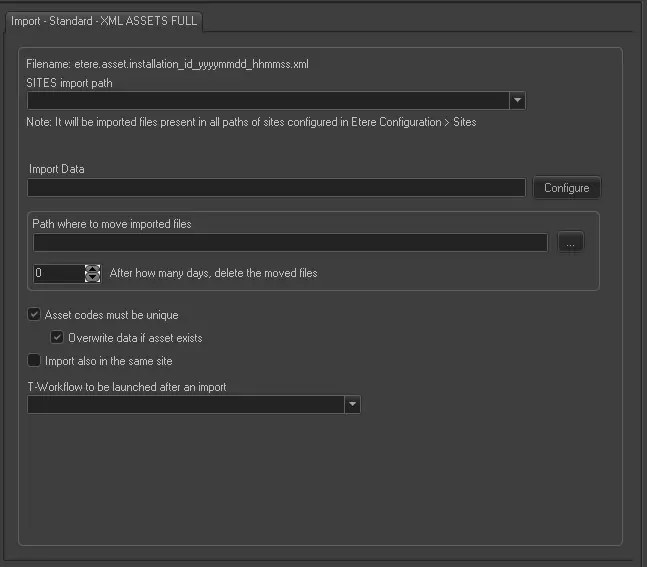Select the Import - Standard - XML ASSETS FULL tab
The height and width of the screenshot is (567, 647).
[x=104, y=20]
